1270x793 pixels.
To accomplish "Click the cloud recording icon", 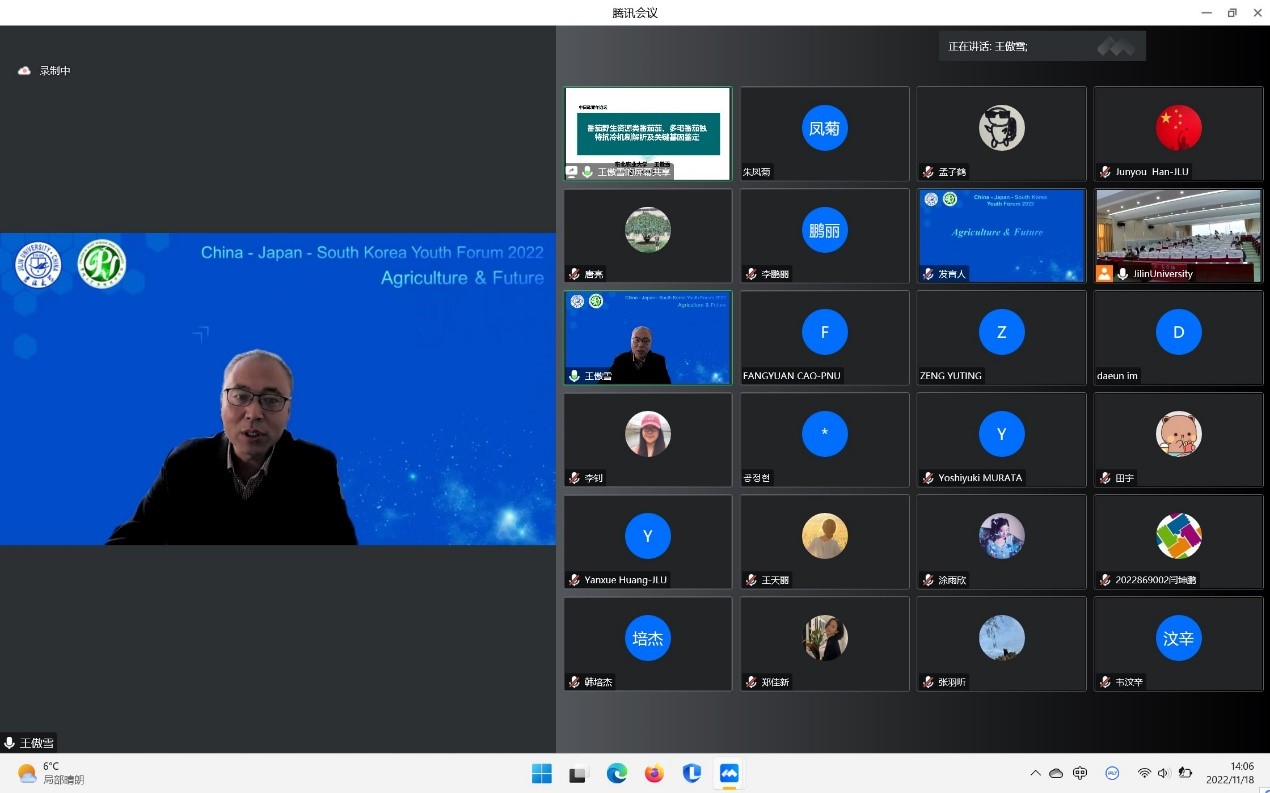I will tap(24, 71).
